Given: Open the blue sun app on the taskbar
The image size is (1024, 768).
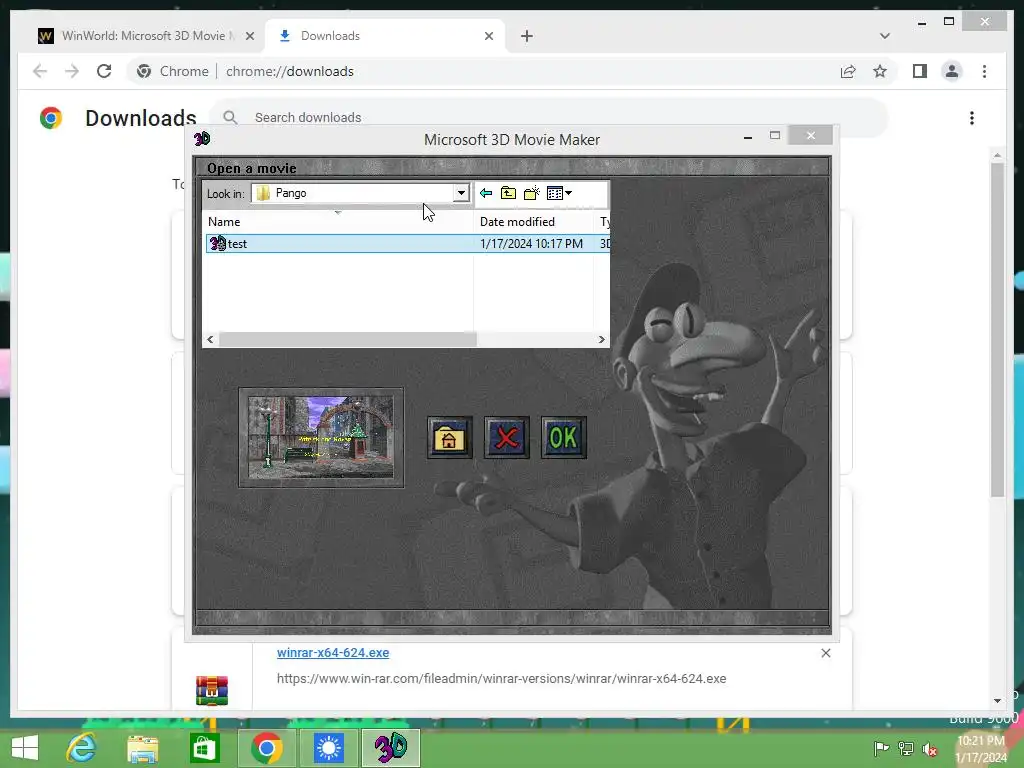Looking at the screenshot, I should coord(328,748).
